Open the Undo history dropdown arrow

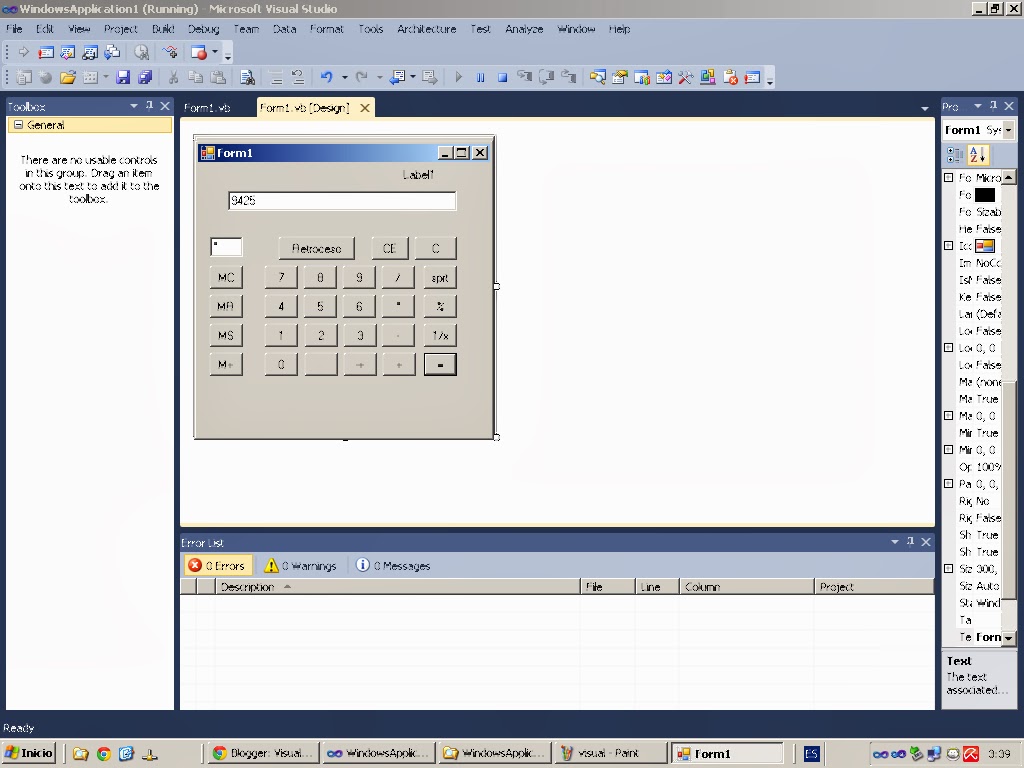click(344, 77)
